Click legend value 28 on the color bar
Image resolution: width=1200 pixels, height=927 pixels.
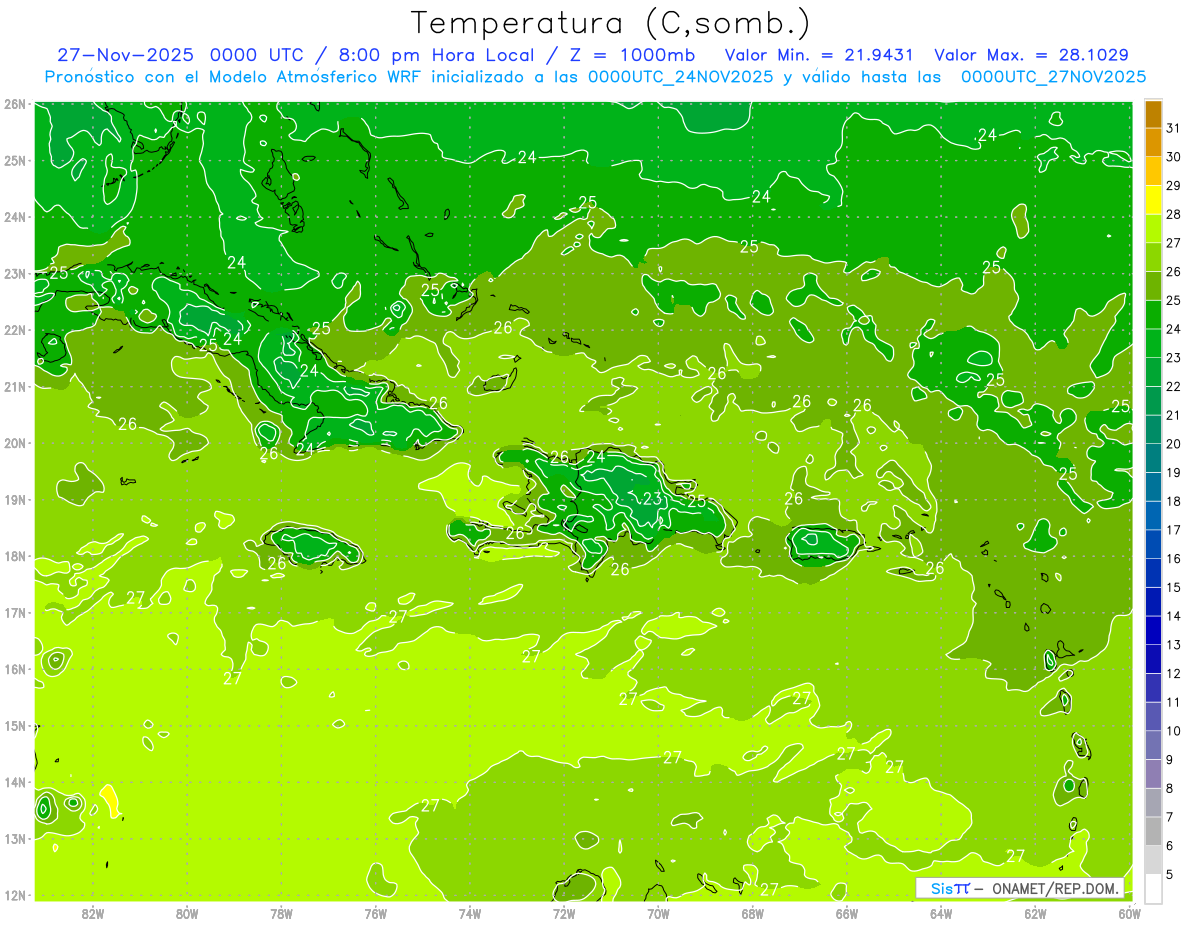[x=1174, y=214]
